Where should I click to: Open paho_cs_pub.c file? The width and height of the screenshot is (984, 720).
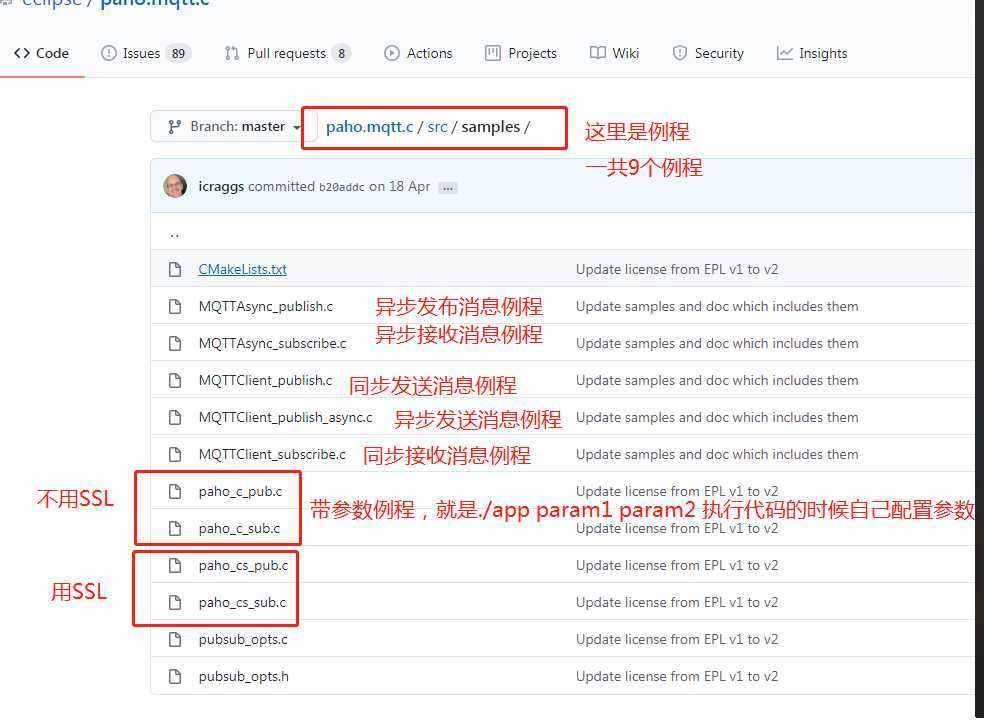[243, 566]
